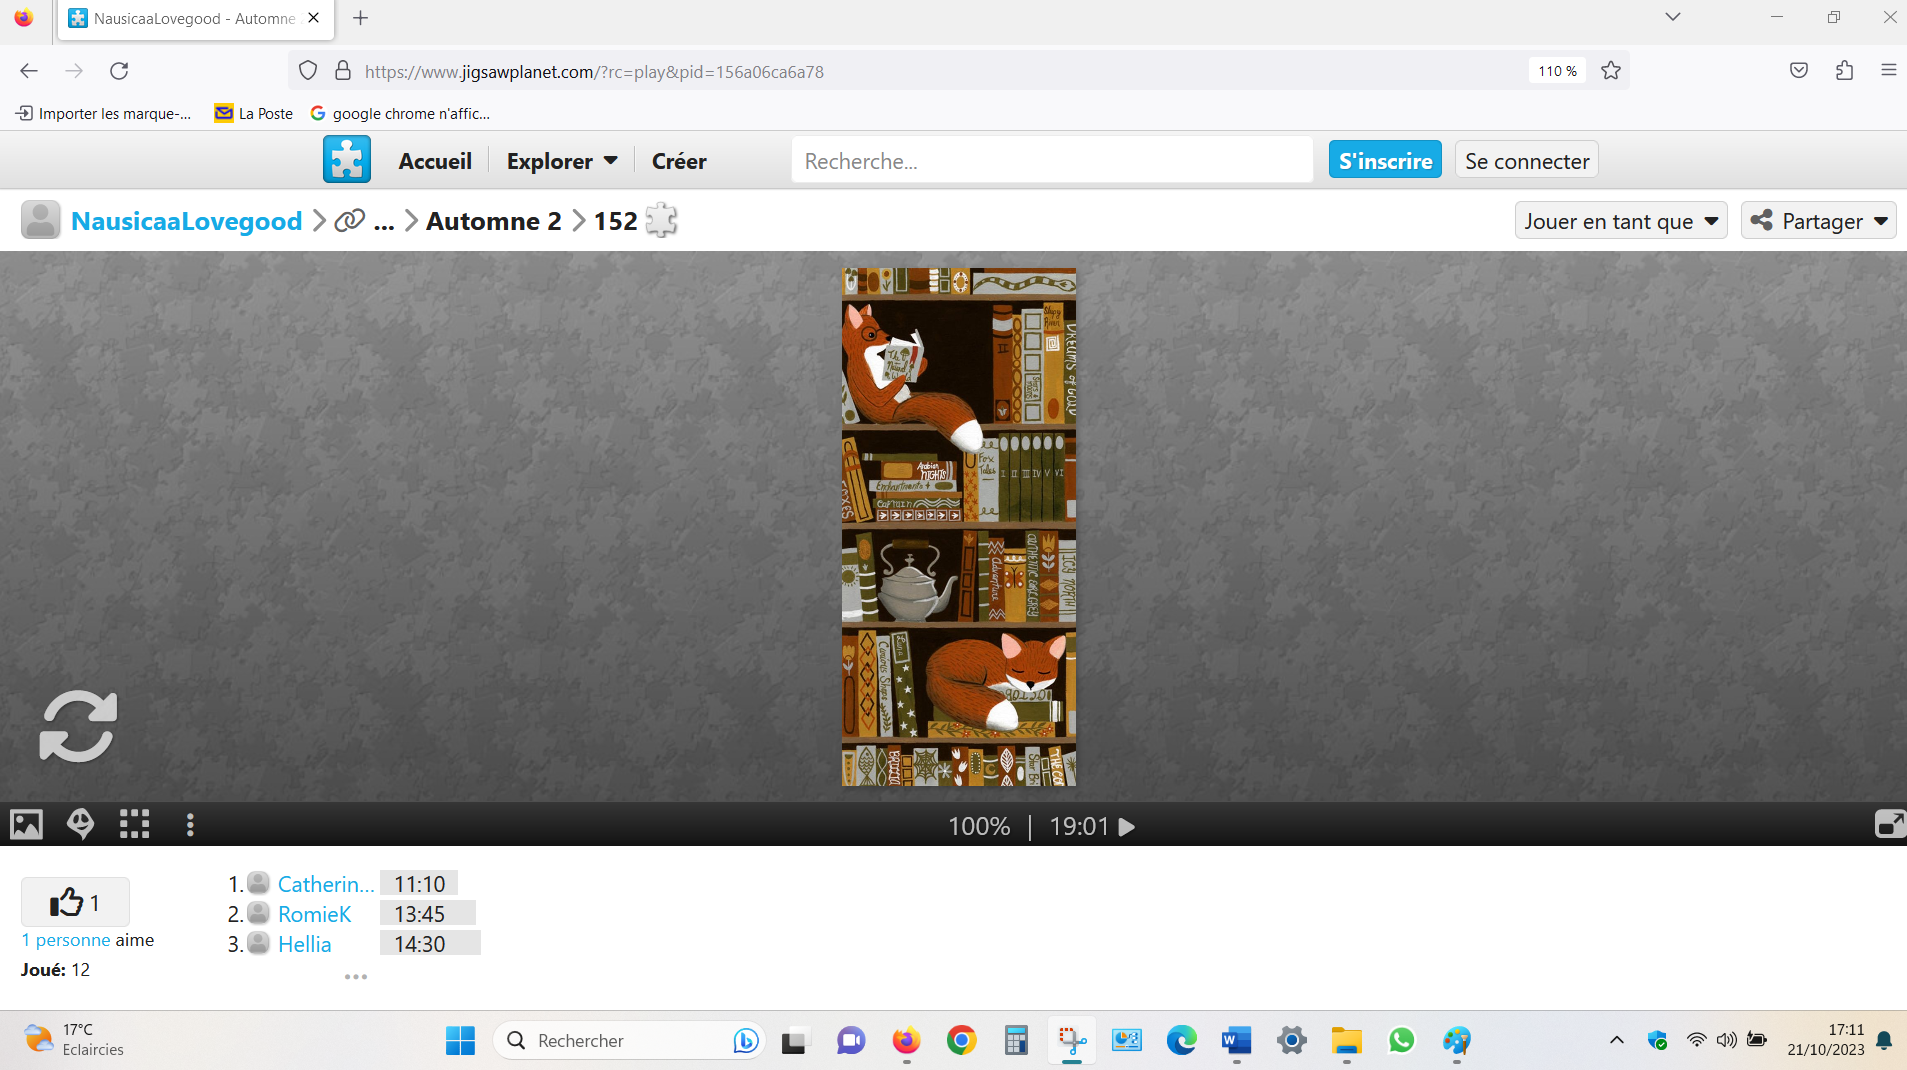The height and width of the screenshot is (1070, 1907).
Task: Click the puzzle piece count icon
Action: click(661, 220)
